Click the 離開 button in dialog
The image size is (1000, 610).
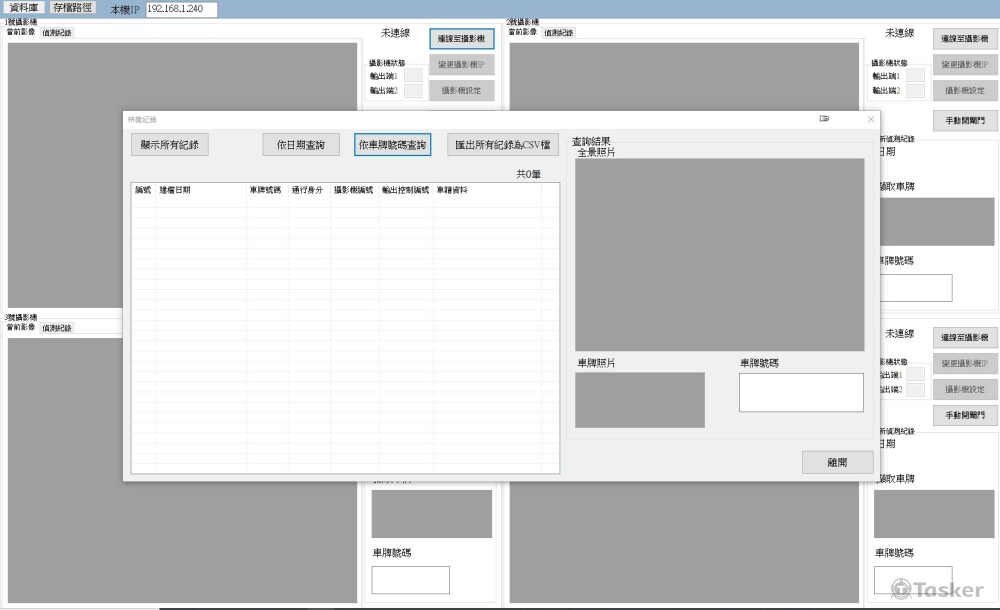click(x=837, y=463)
